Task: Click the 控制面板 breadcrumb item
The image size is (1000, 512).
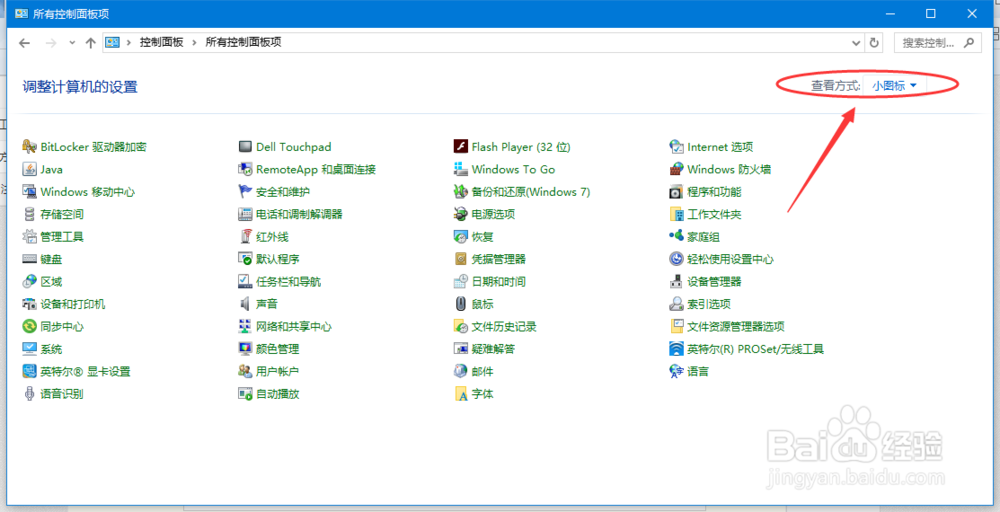Action: (x=161, y=43)
